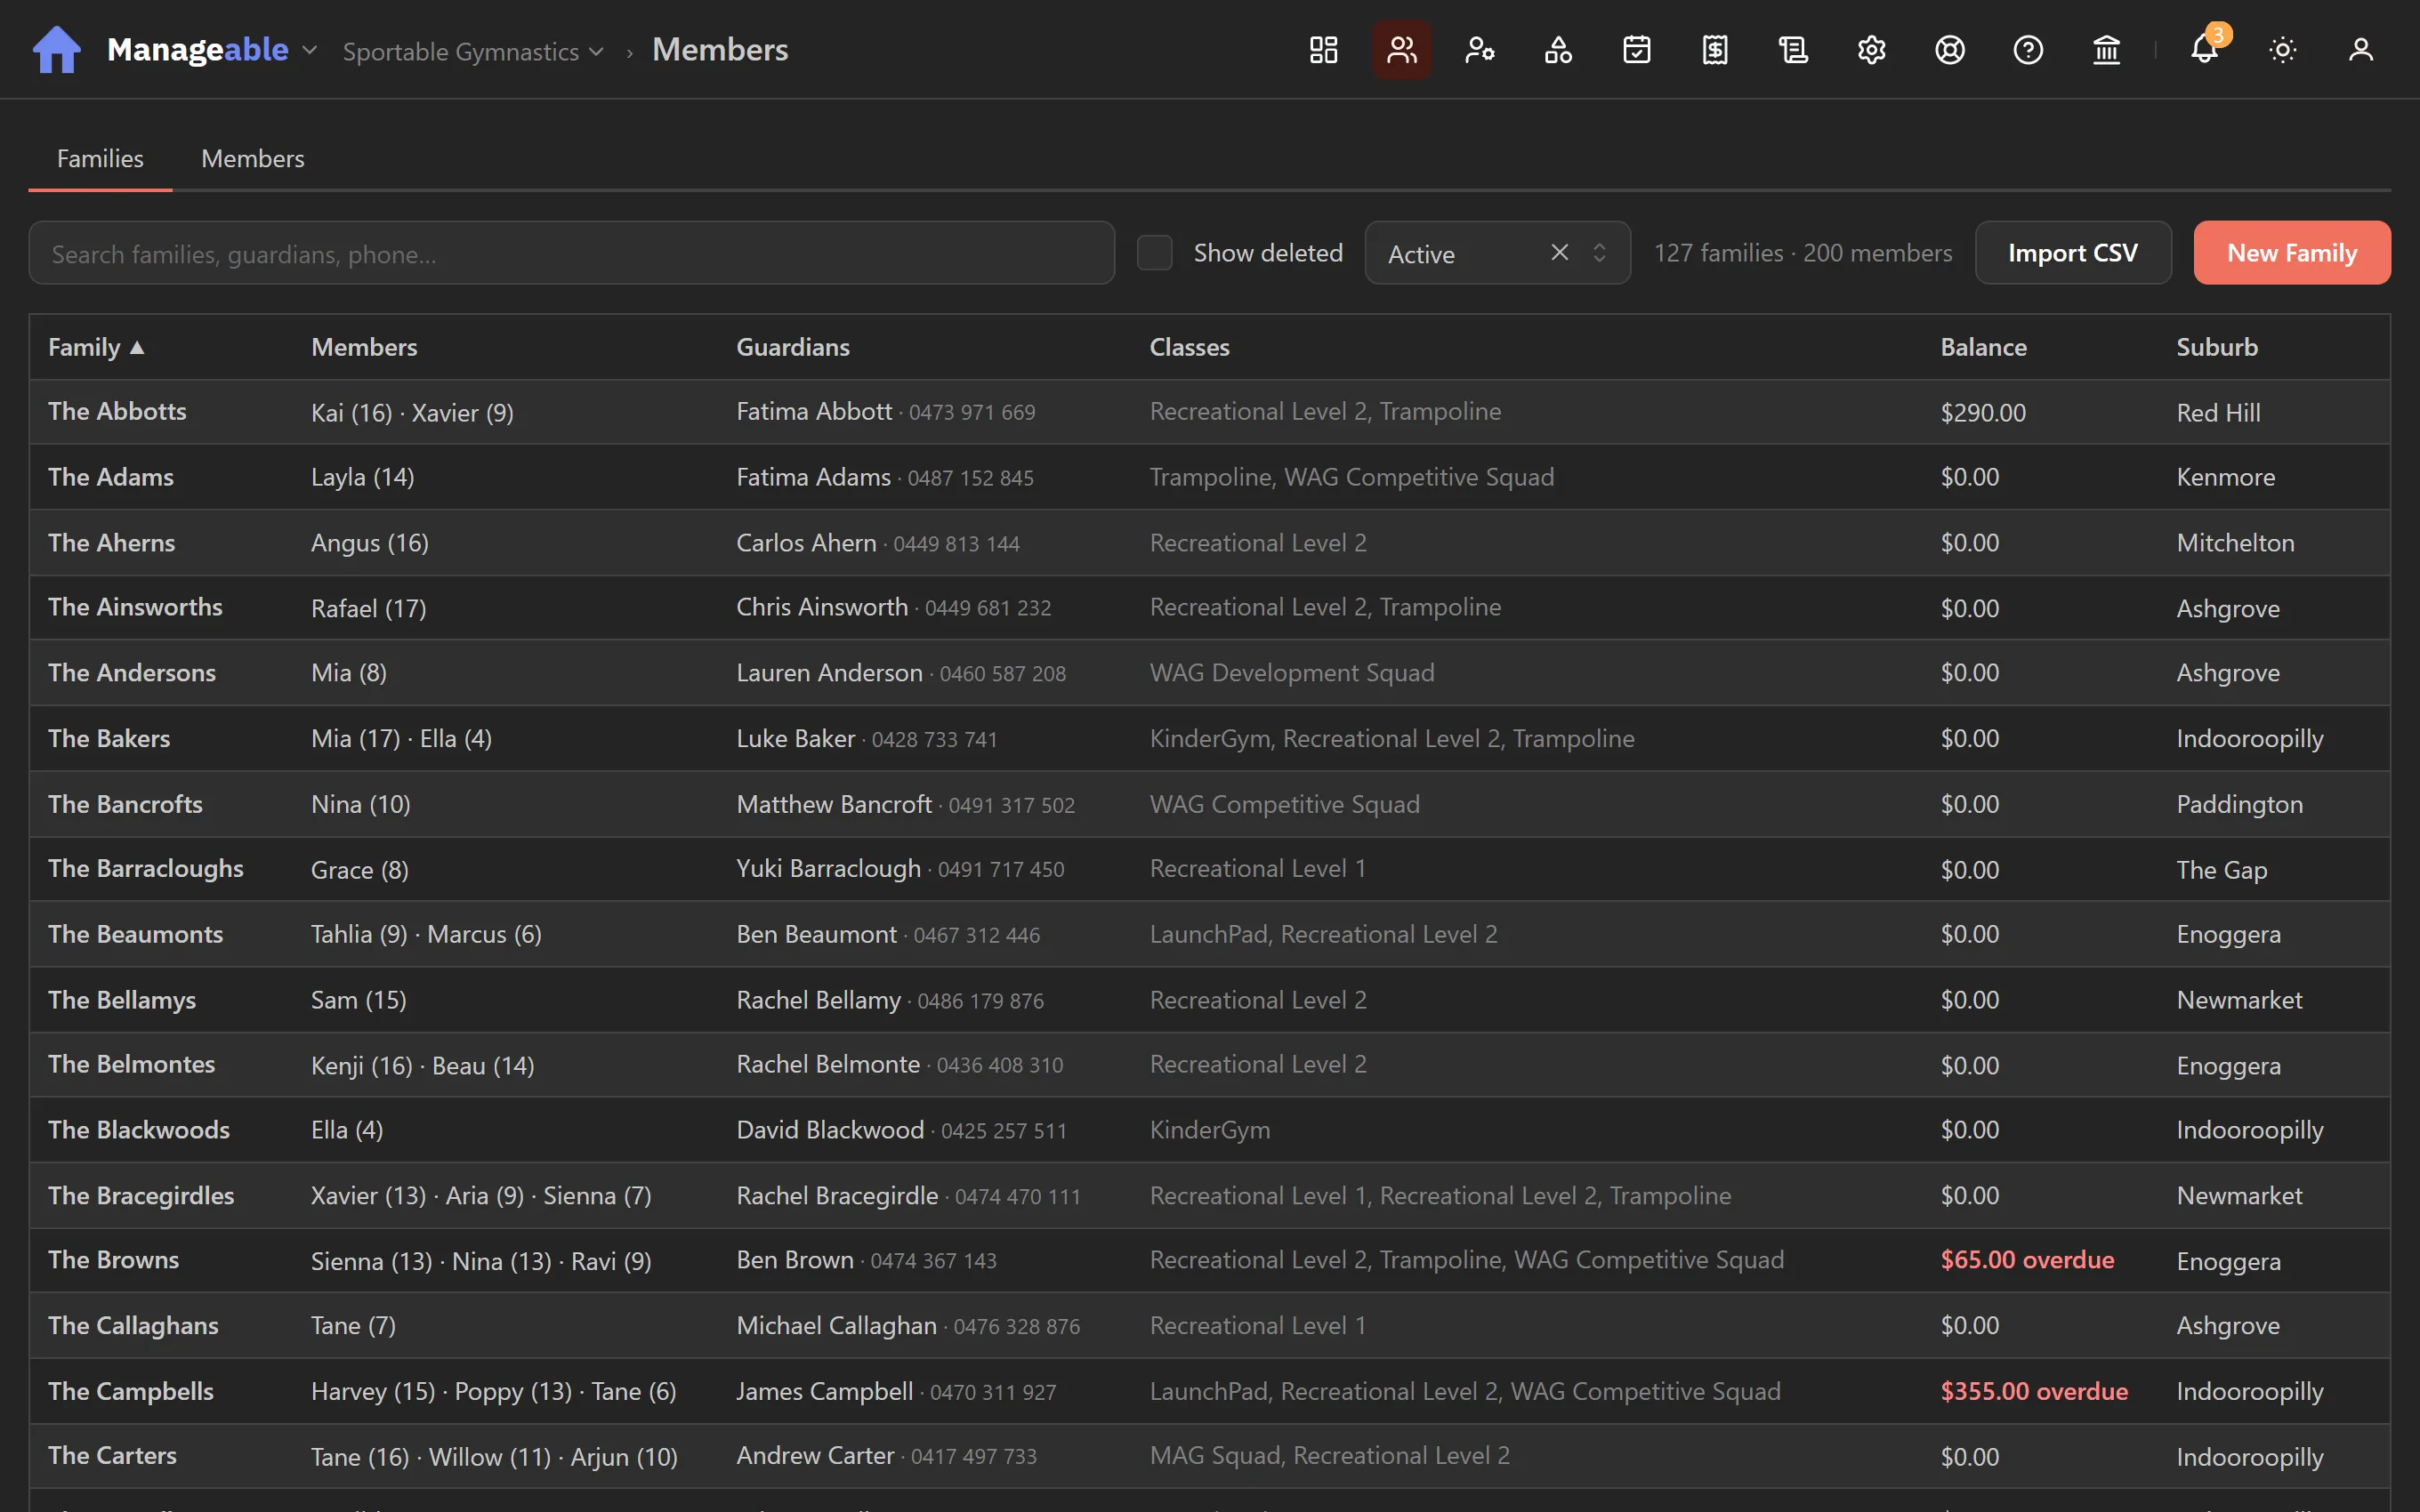Toggle the light/dark theme sun icon
2420x1512 pixels.
[x=2283, y=50]
